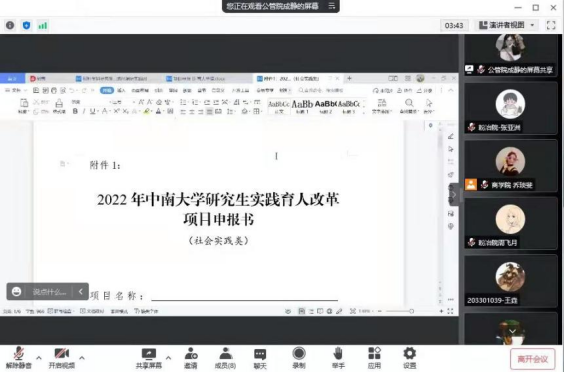
Task: Turn on the camera (开启视频)
Action: tap(62, 358)
